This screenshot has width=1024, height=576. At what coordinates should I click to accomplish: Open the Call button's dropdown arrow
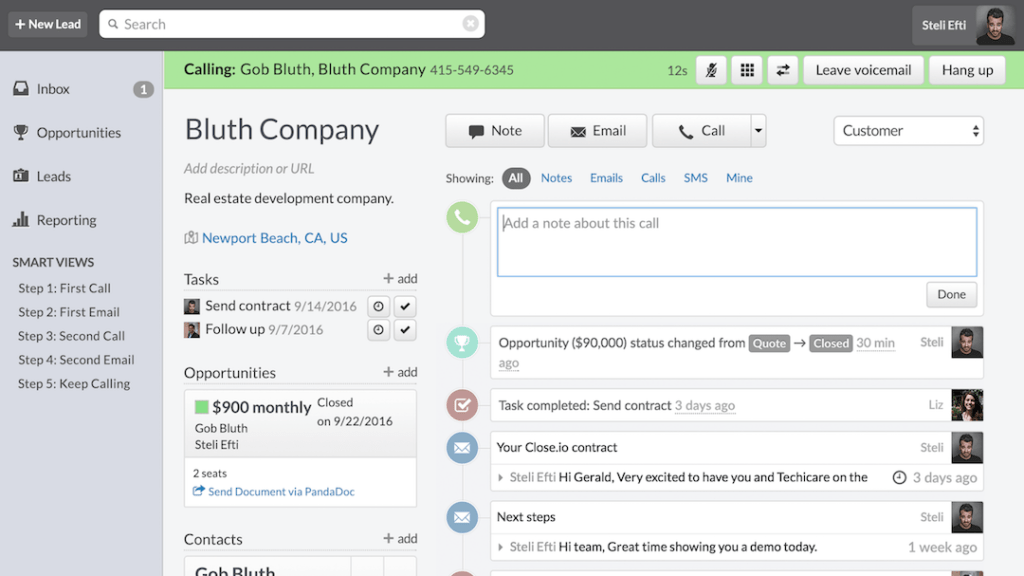pyautogui.click(x=757, y=130)
